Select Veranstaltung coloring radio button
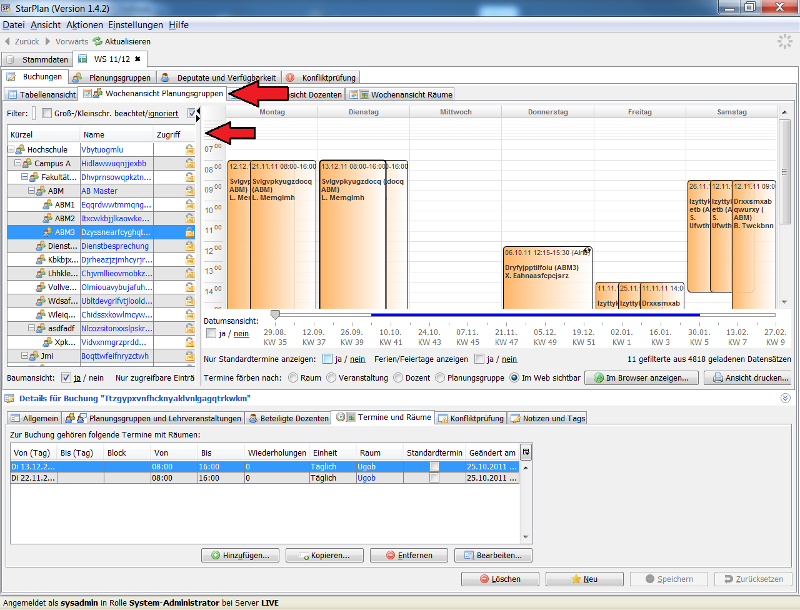Viewport: 800px width, 610px height. point(331,378)
